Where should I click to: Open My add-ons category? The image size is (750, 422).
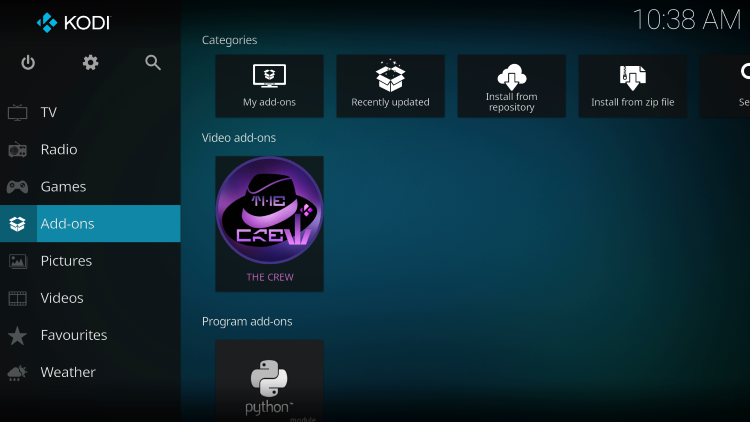point(269,86)
